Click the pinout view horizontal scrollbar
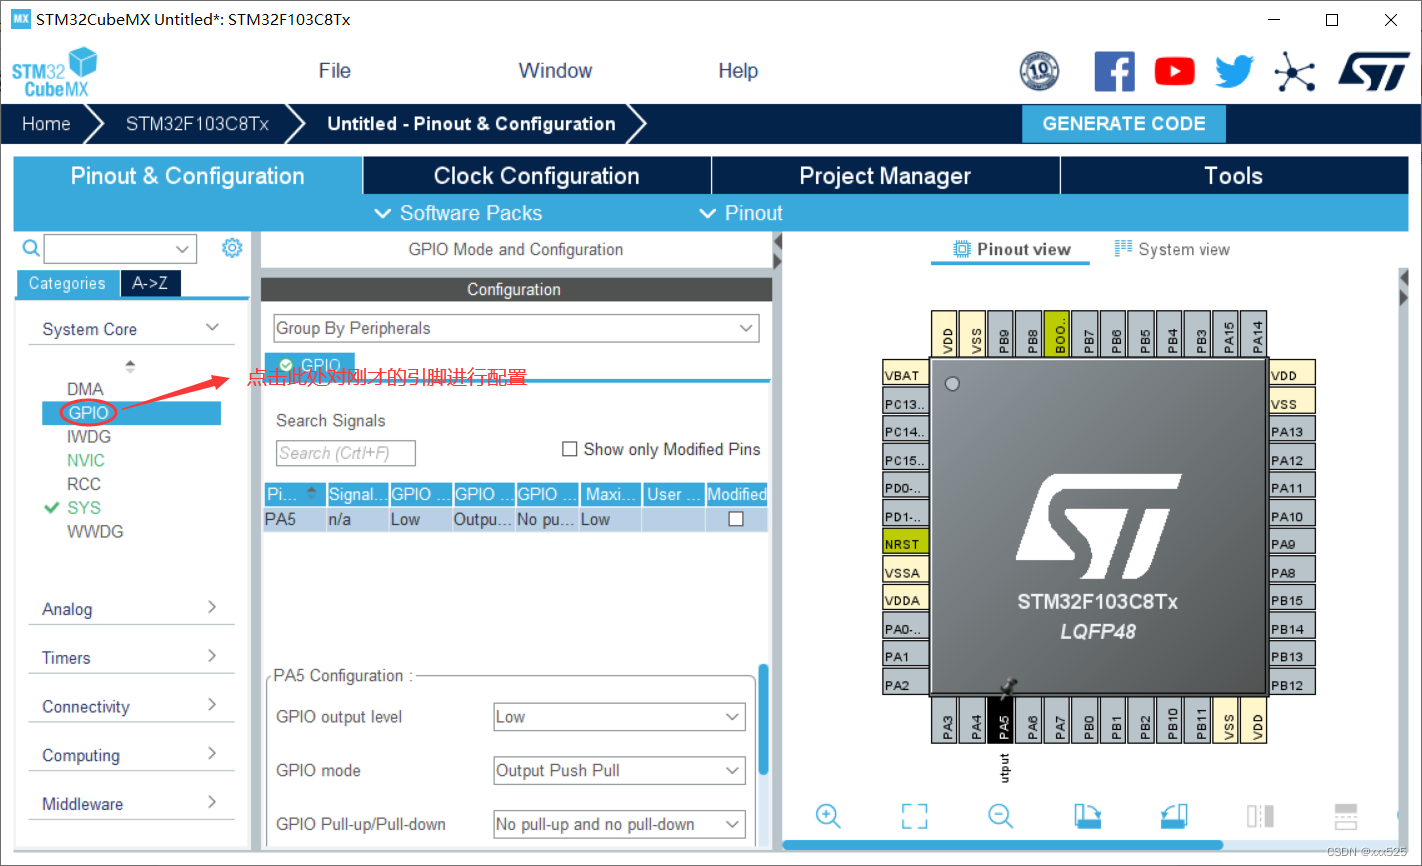1422x866 pixels. coord(1003,845)
